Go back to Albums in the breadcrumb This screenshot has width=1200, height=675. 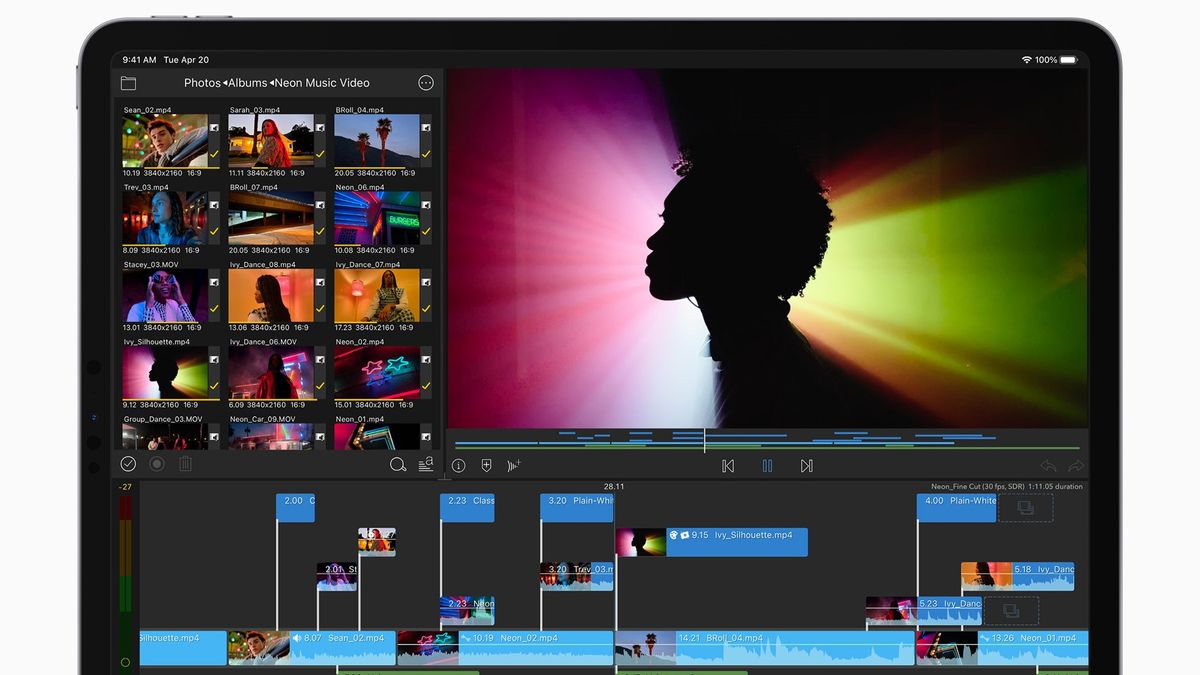(247, 83)
